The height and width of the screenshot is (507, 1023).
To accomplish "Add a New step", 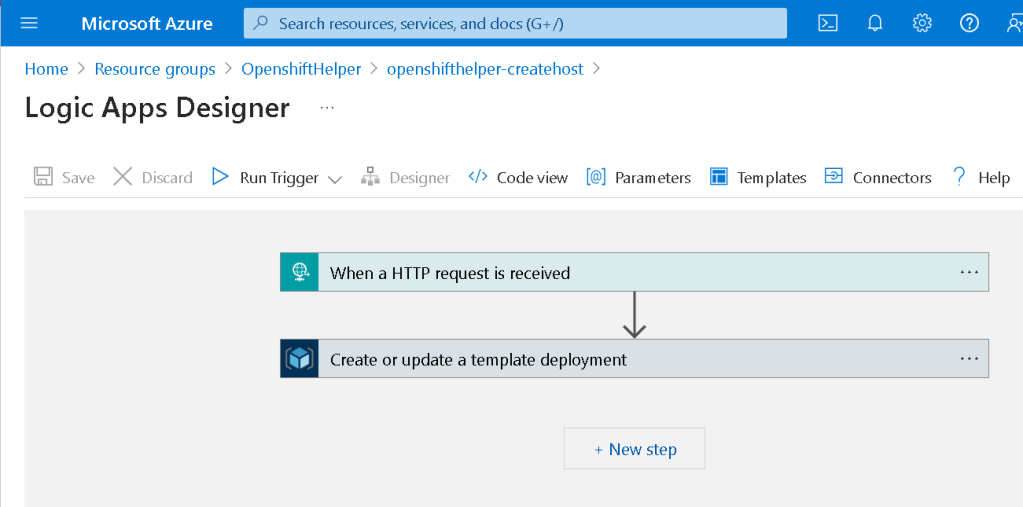I will 634,448.
